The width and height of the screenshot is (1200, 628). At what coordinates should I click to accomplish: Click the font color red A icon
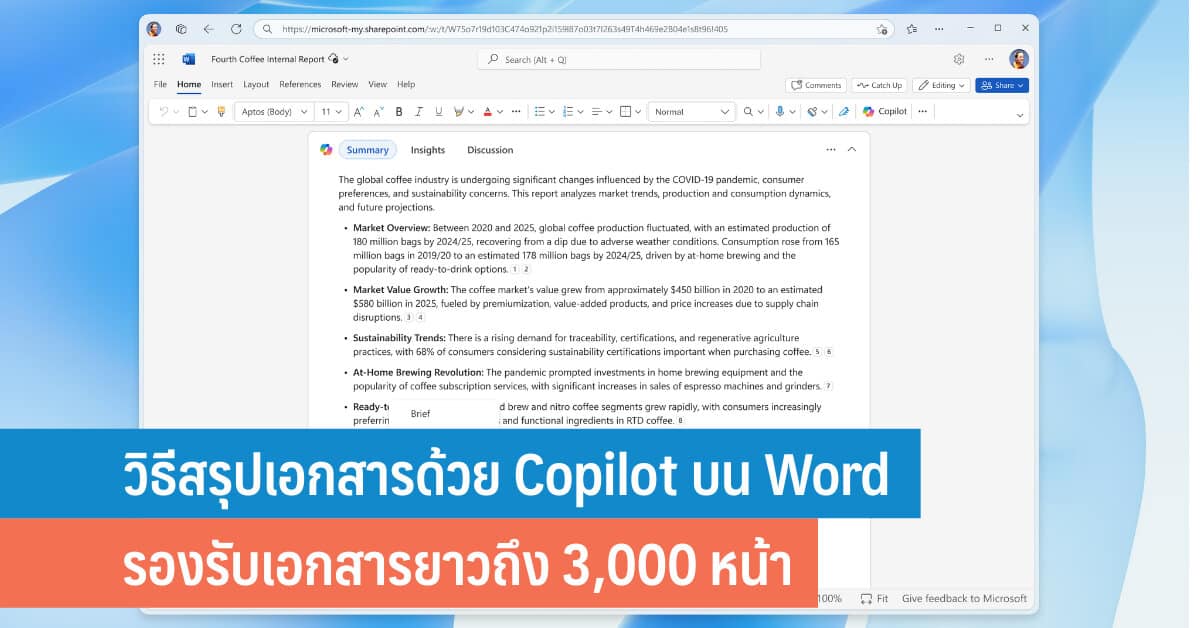487,112
